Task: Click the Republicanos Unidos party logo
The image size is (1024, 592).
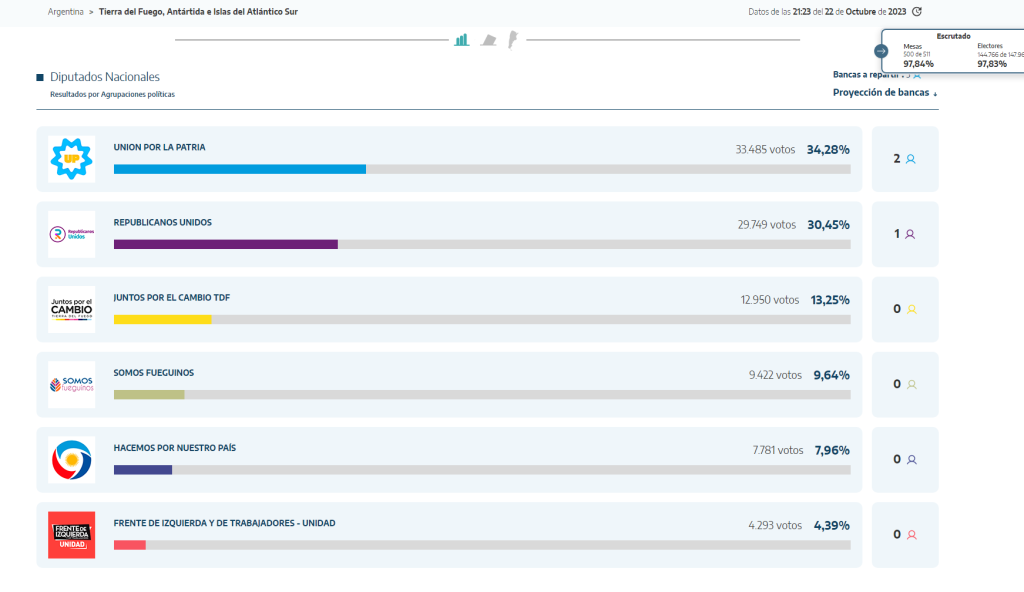Action: (72, 234)
